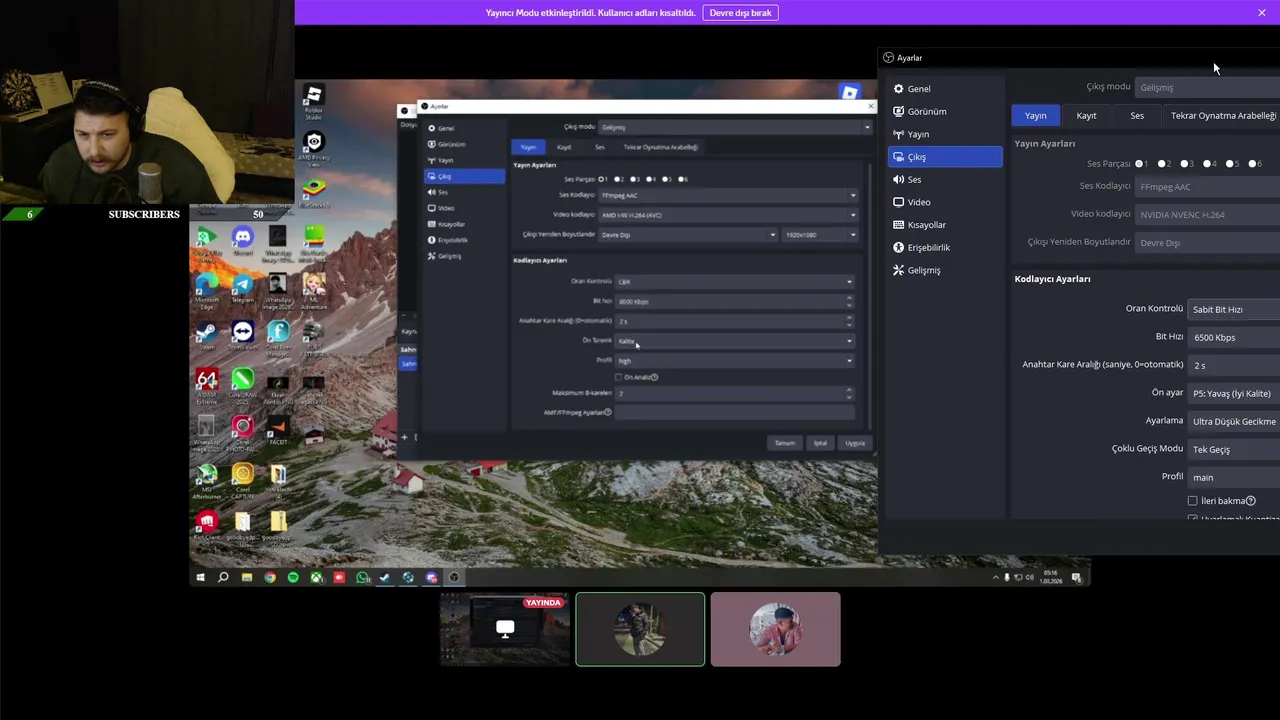Image resolution: width=1280 pixels, height=720 pixels.
Task: Open Oran Kontrolü Sabit Bit Hızı dropdown
Action: [1233, 310]
